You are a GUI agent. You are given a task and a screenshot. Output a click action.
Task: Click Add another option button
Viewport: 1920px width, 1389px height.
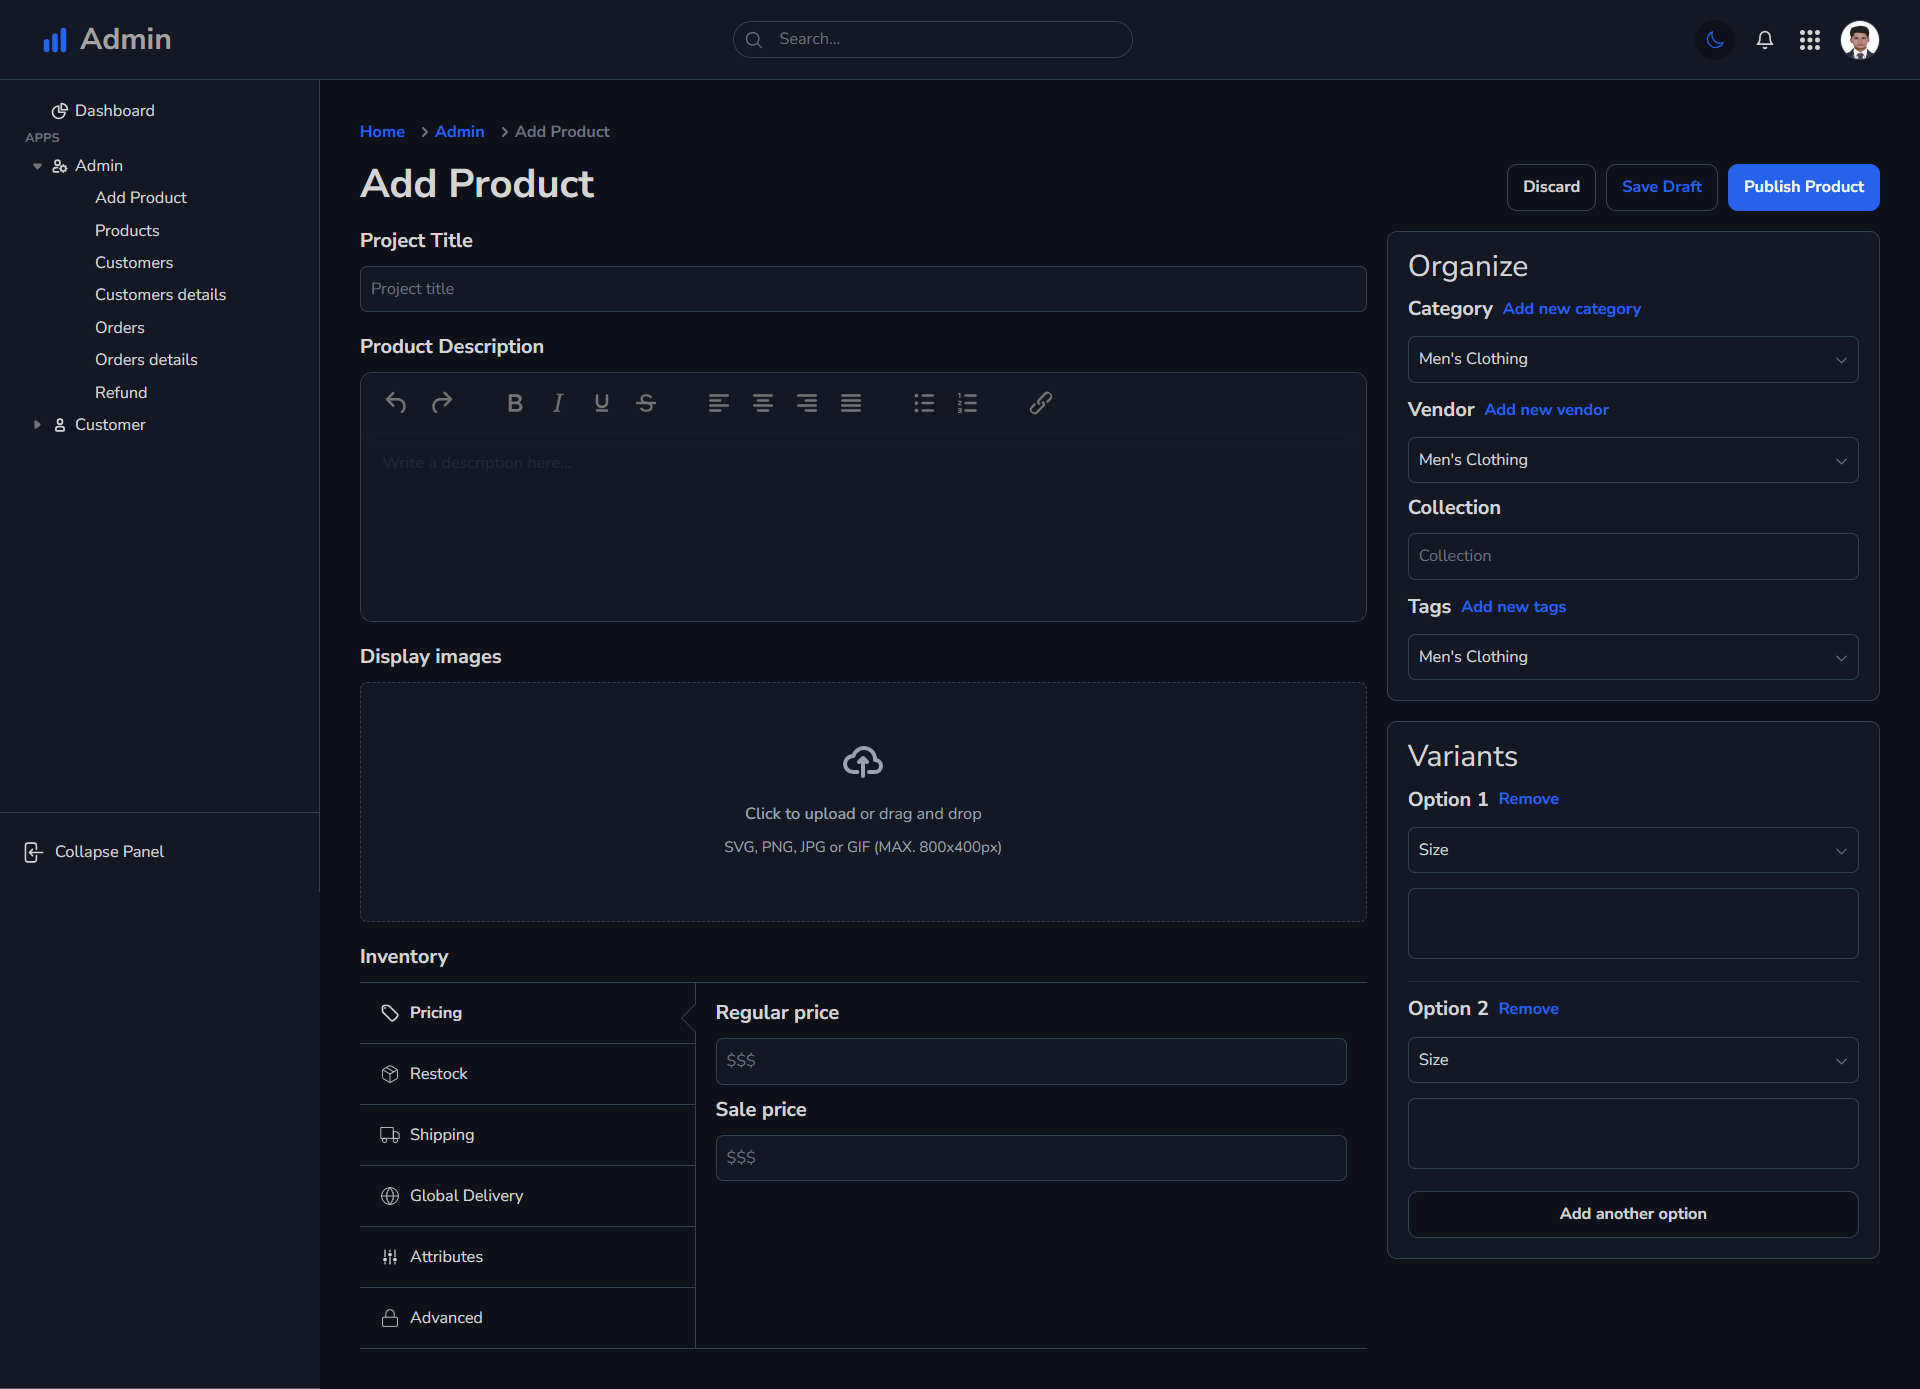(1633, 1214)
